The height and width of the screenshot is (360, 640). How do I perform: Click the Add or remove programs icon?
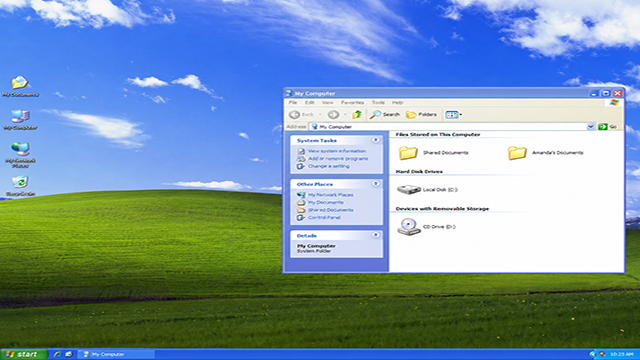[301, 158]
